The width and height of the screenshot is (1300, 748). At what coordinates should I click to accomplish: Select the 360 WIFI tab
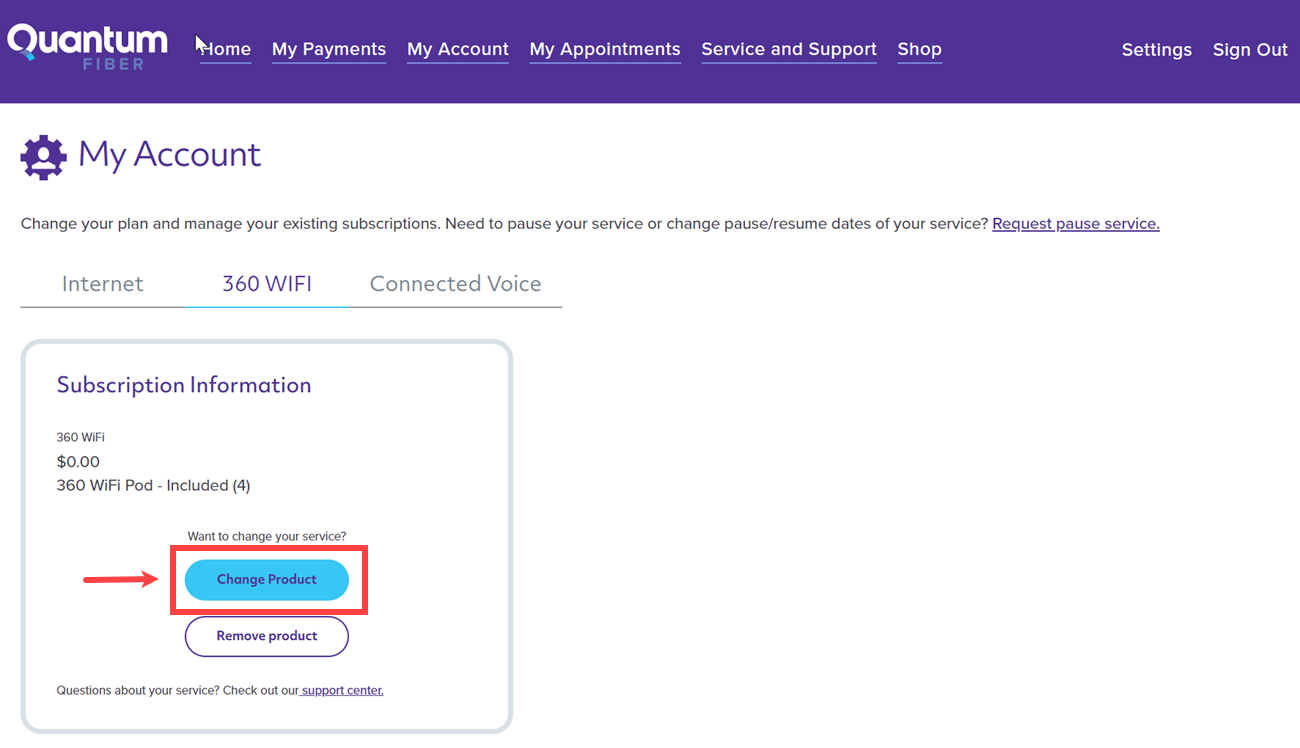[267, 284]
